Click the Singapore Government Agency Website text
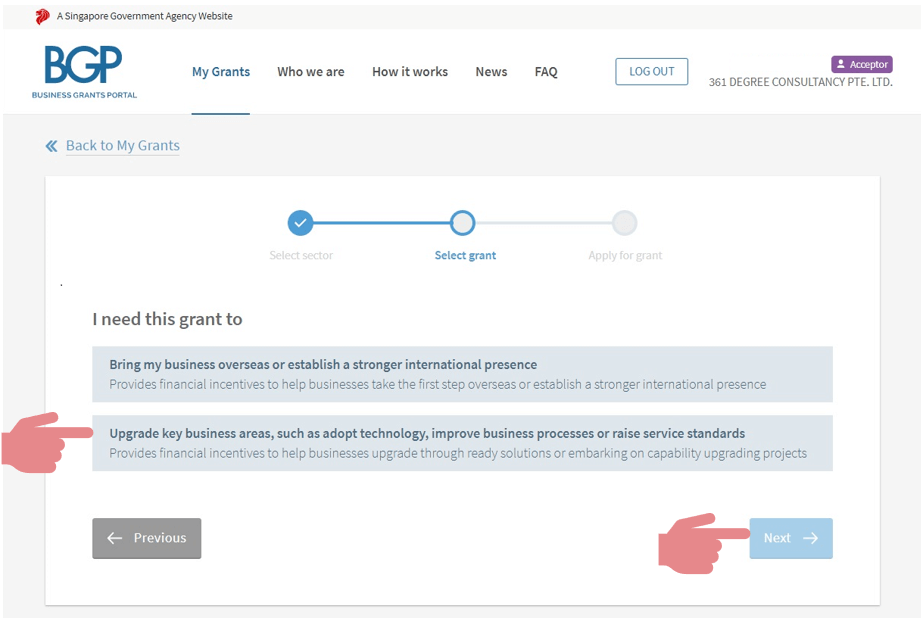 point(145,16)
